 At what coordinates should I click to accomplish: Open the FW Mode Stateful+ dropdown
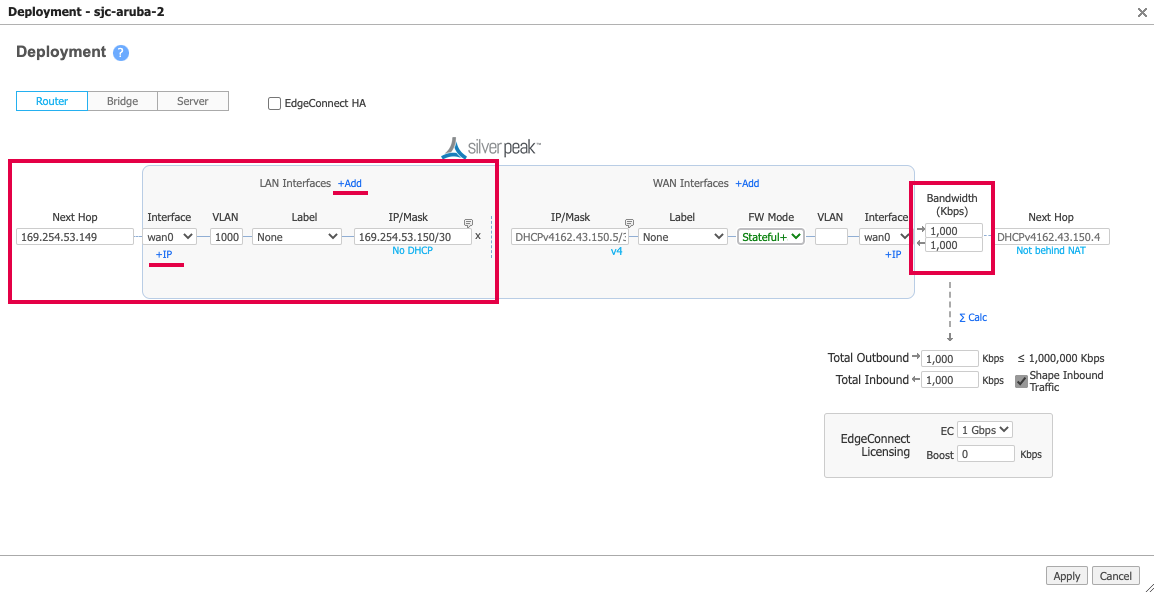770,236
